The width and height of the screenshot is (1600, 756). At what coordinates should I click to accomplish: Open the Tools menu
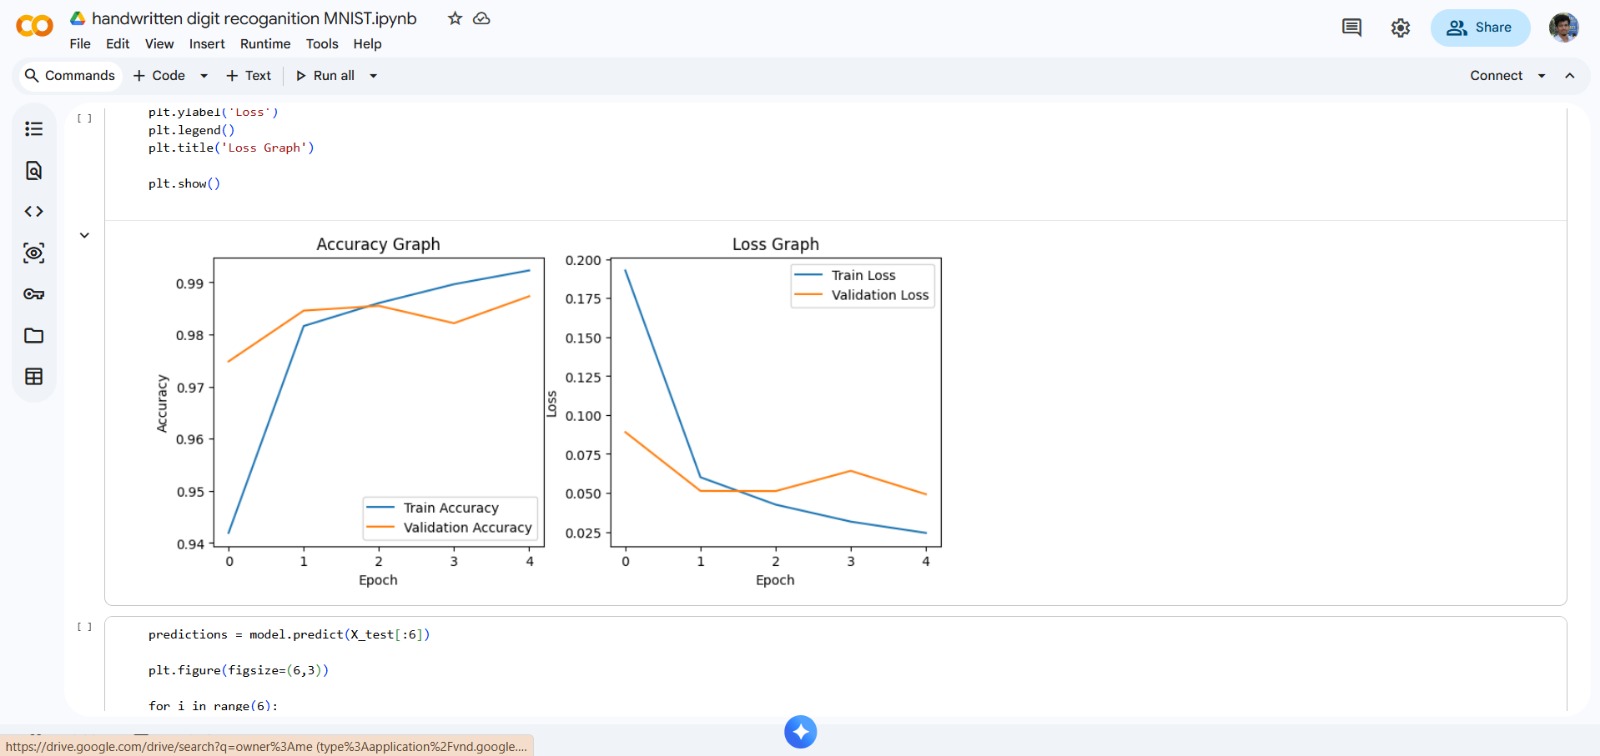click(x=322, y=44)
